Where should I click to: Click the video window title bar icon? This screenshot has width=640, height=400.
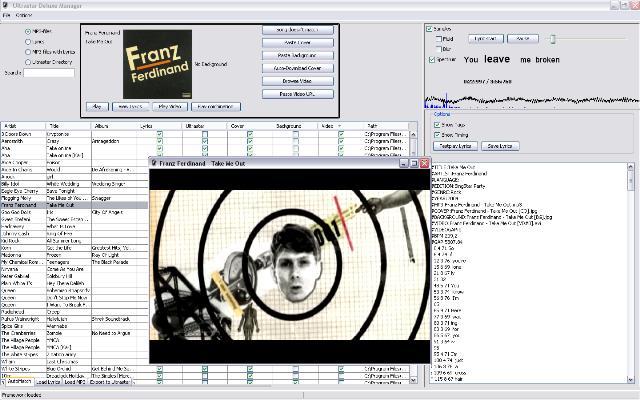[x=154, y=163]
